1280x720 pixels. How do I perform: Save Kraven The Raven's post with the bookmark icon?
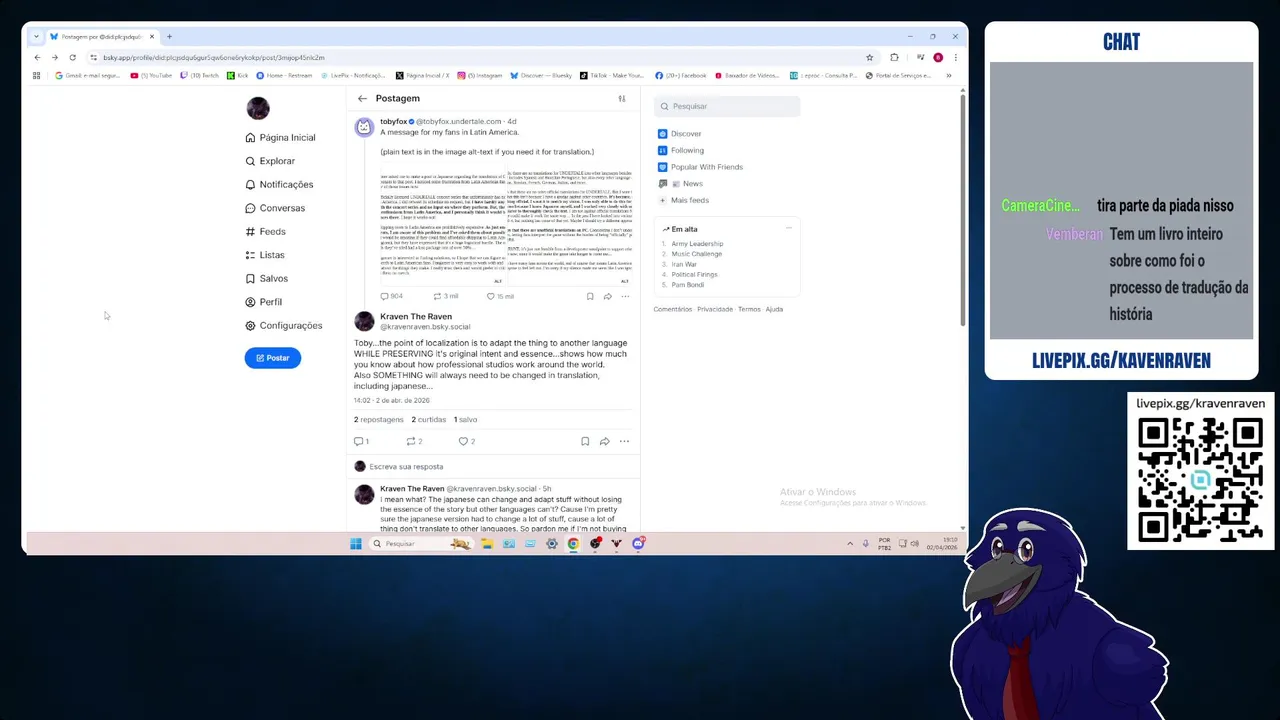pyautogui.click(x=585, y=441)
